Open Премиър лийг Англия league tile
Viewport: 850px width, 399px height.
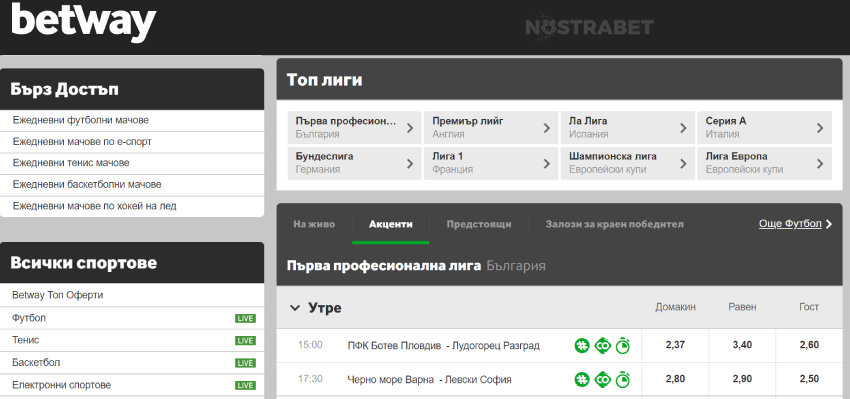coord(491,127)
